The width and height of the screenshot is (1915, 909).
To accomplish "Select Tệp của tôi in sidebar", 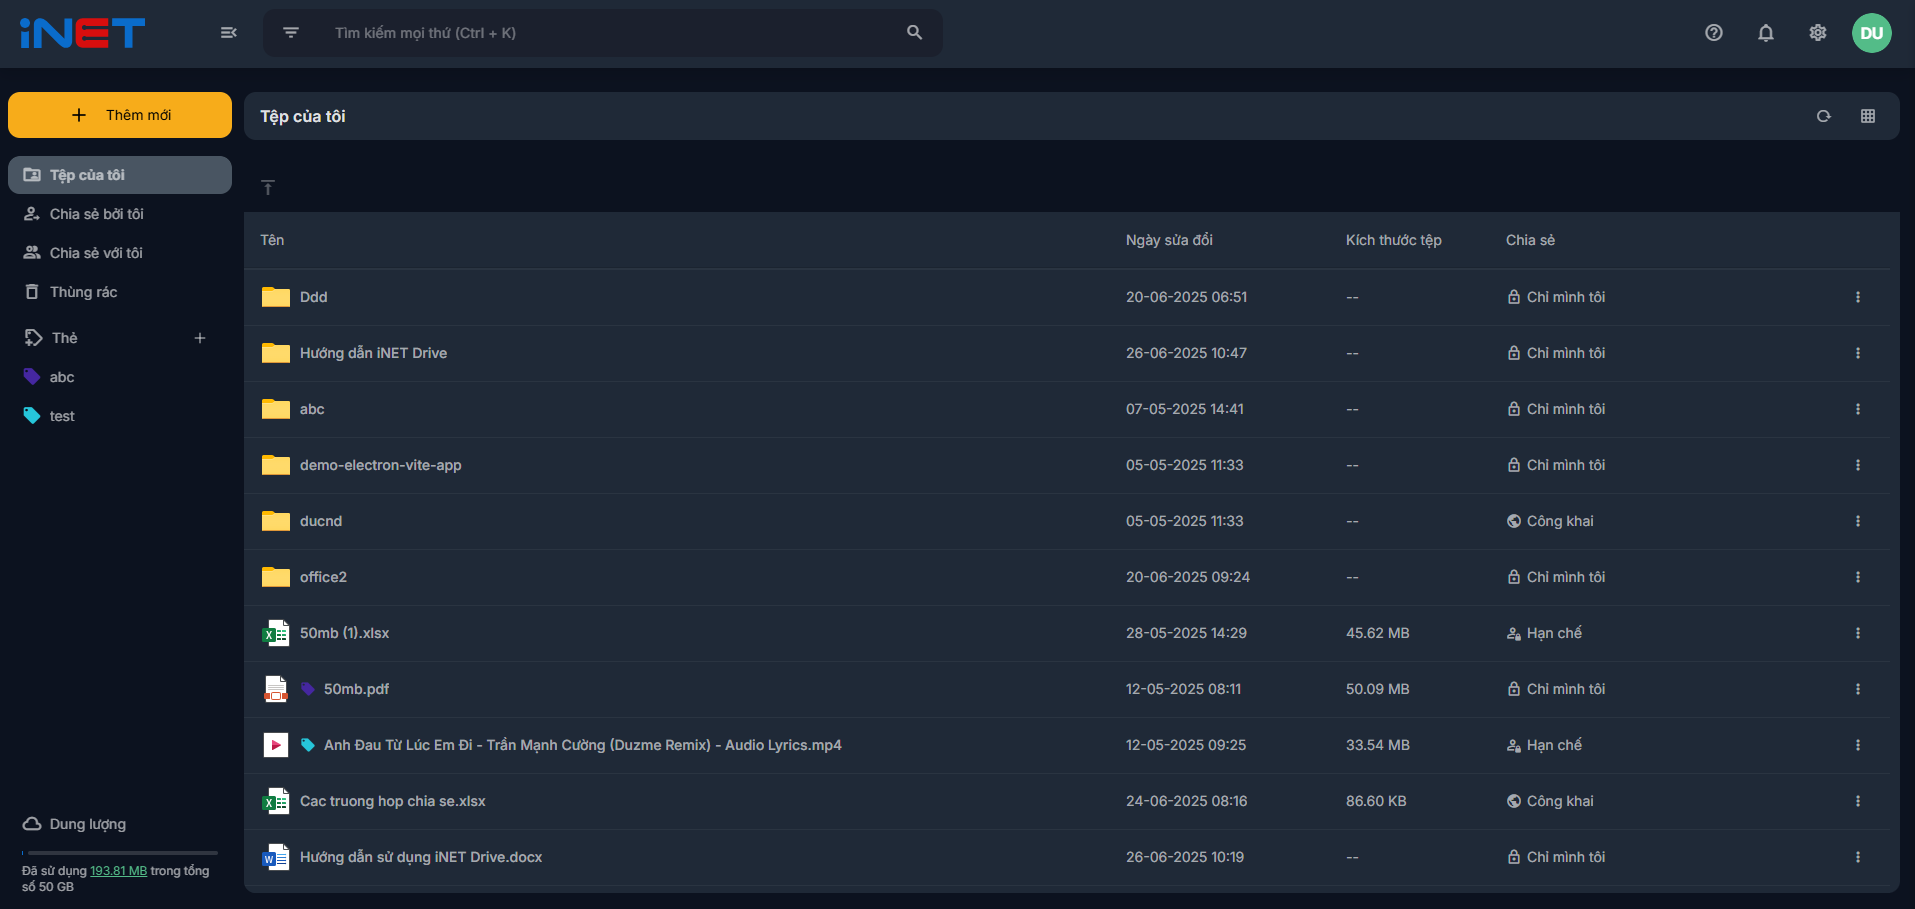I will 120,175.
